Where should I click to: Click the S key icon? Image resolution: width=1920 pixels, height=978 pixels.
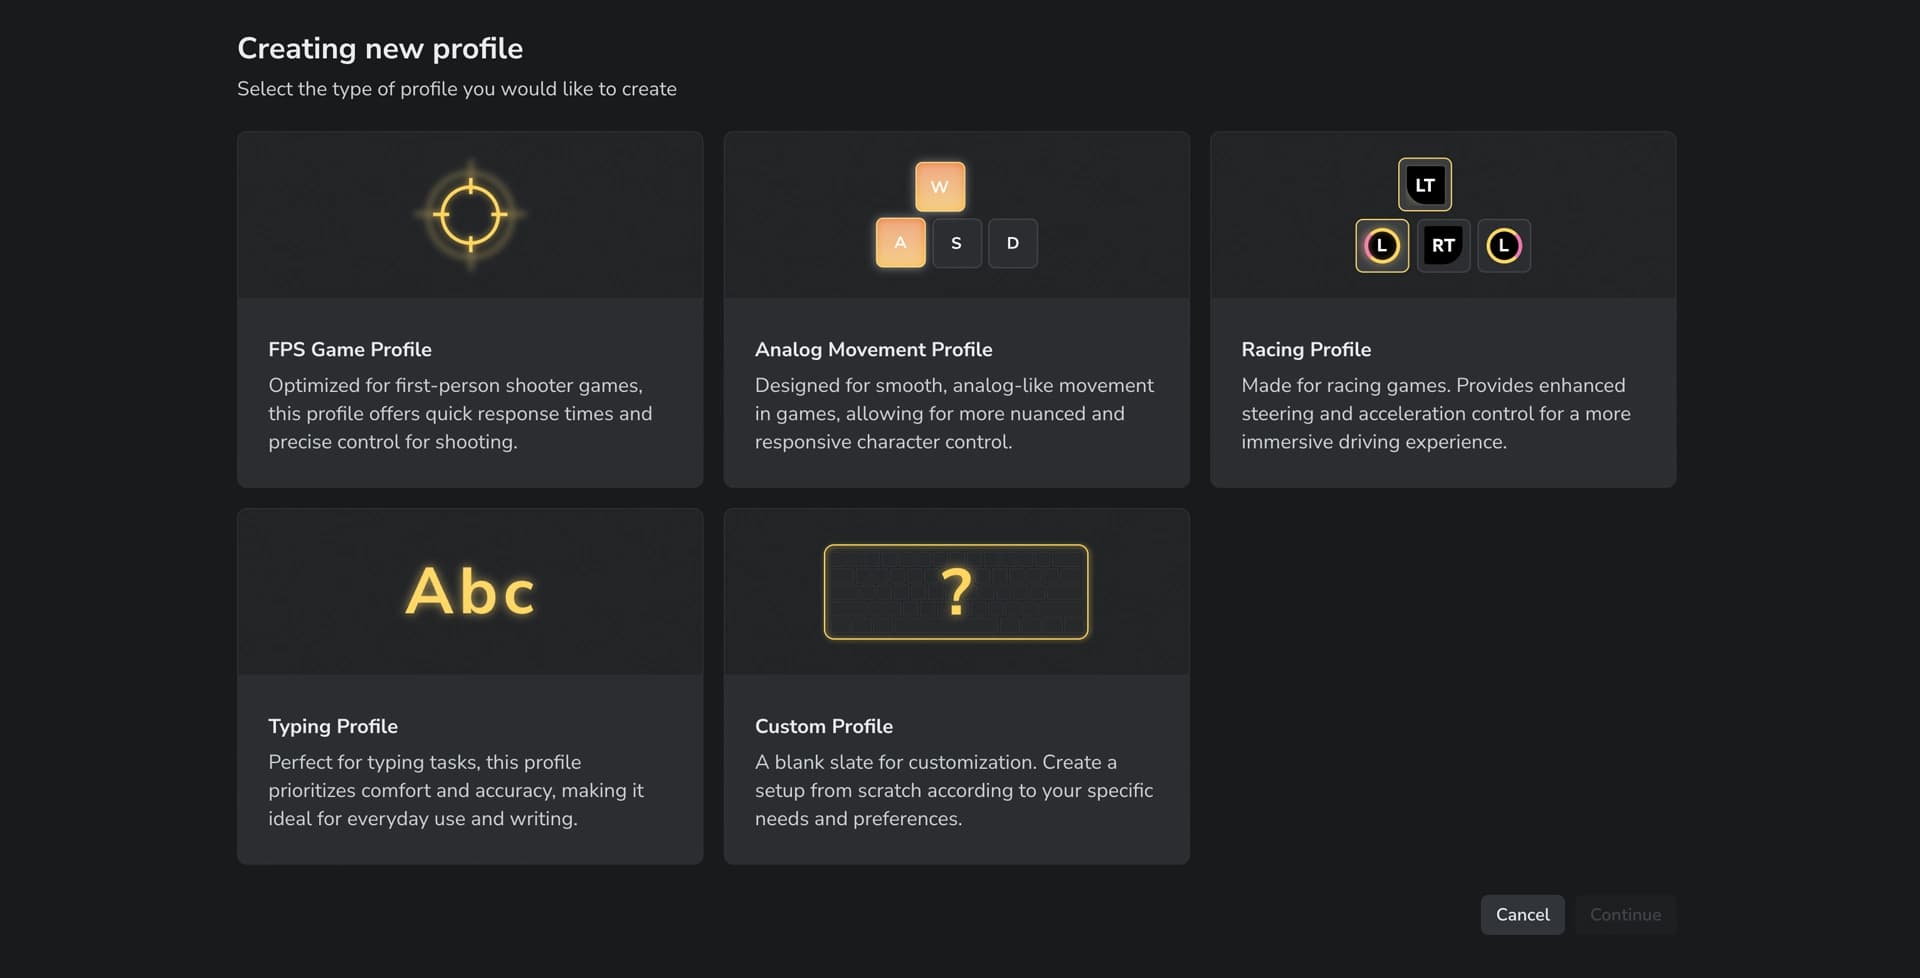957,243
